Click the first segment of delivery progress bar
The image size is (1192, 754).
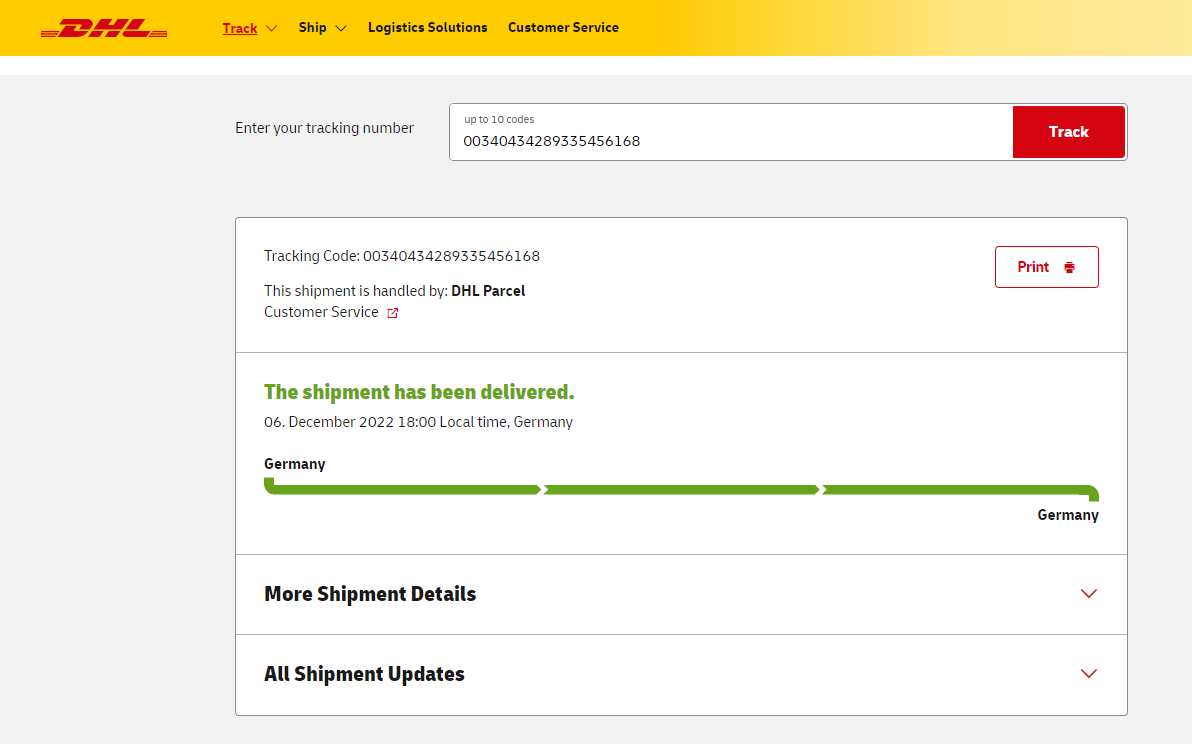tap(403, 490)
